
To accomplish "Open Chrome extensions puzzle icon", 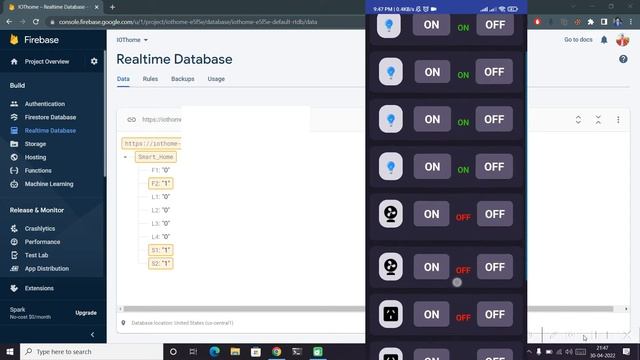I will click(590, 22).
